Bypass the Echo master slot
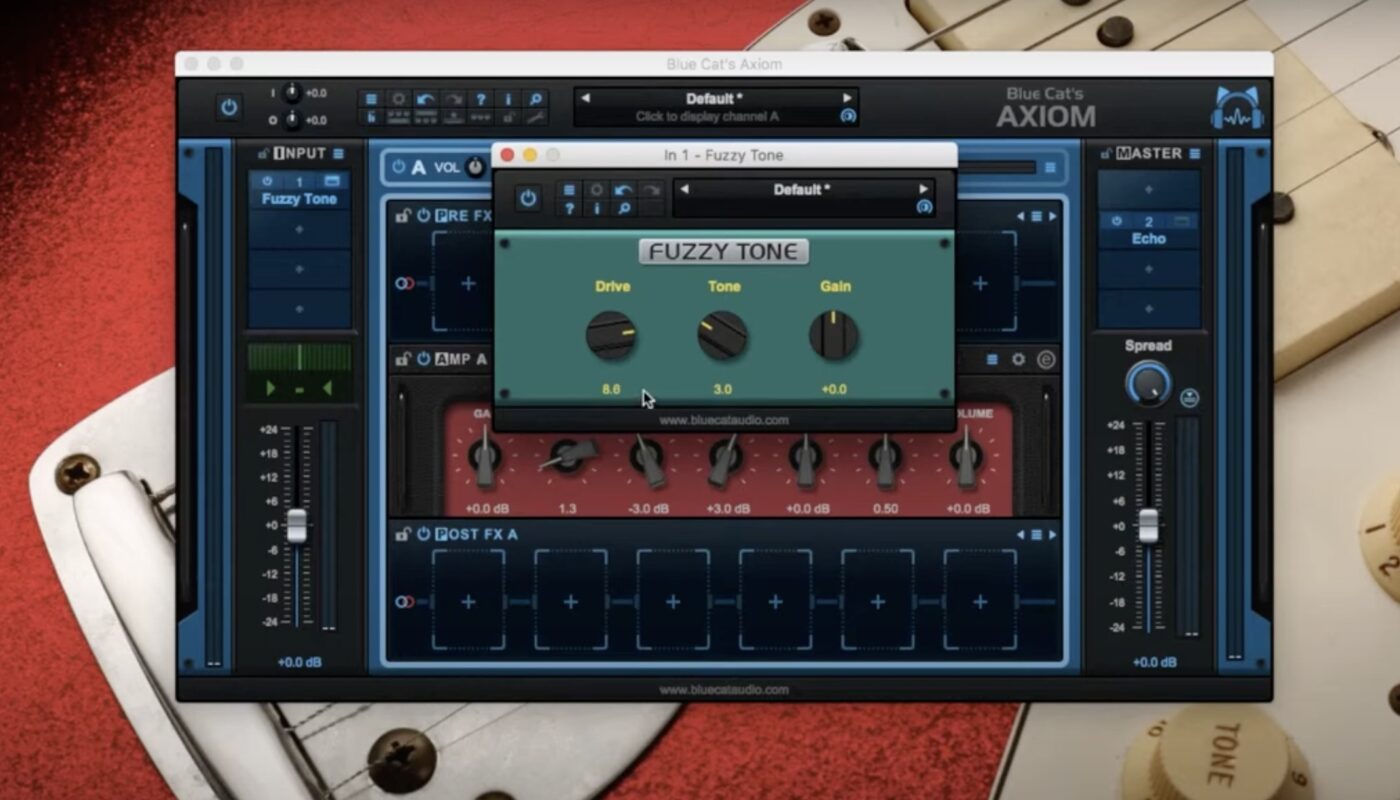Viewport: 1400px width, 800px height. [x=1116, y=221]
